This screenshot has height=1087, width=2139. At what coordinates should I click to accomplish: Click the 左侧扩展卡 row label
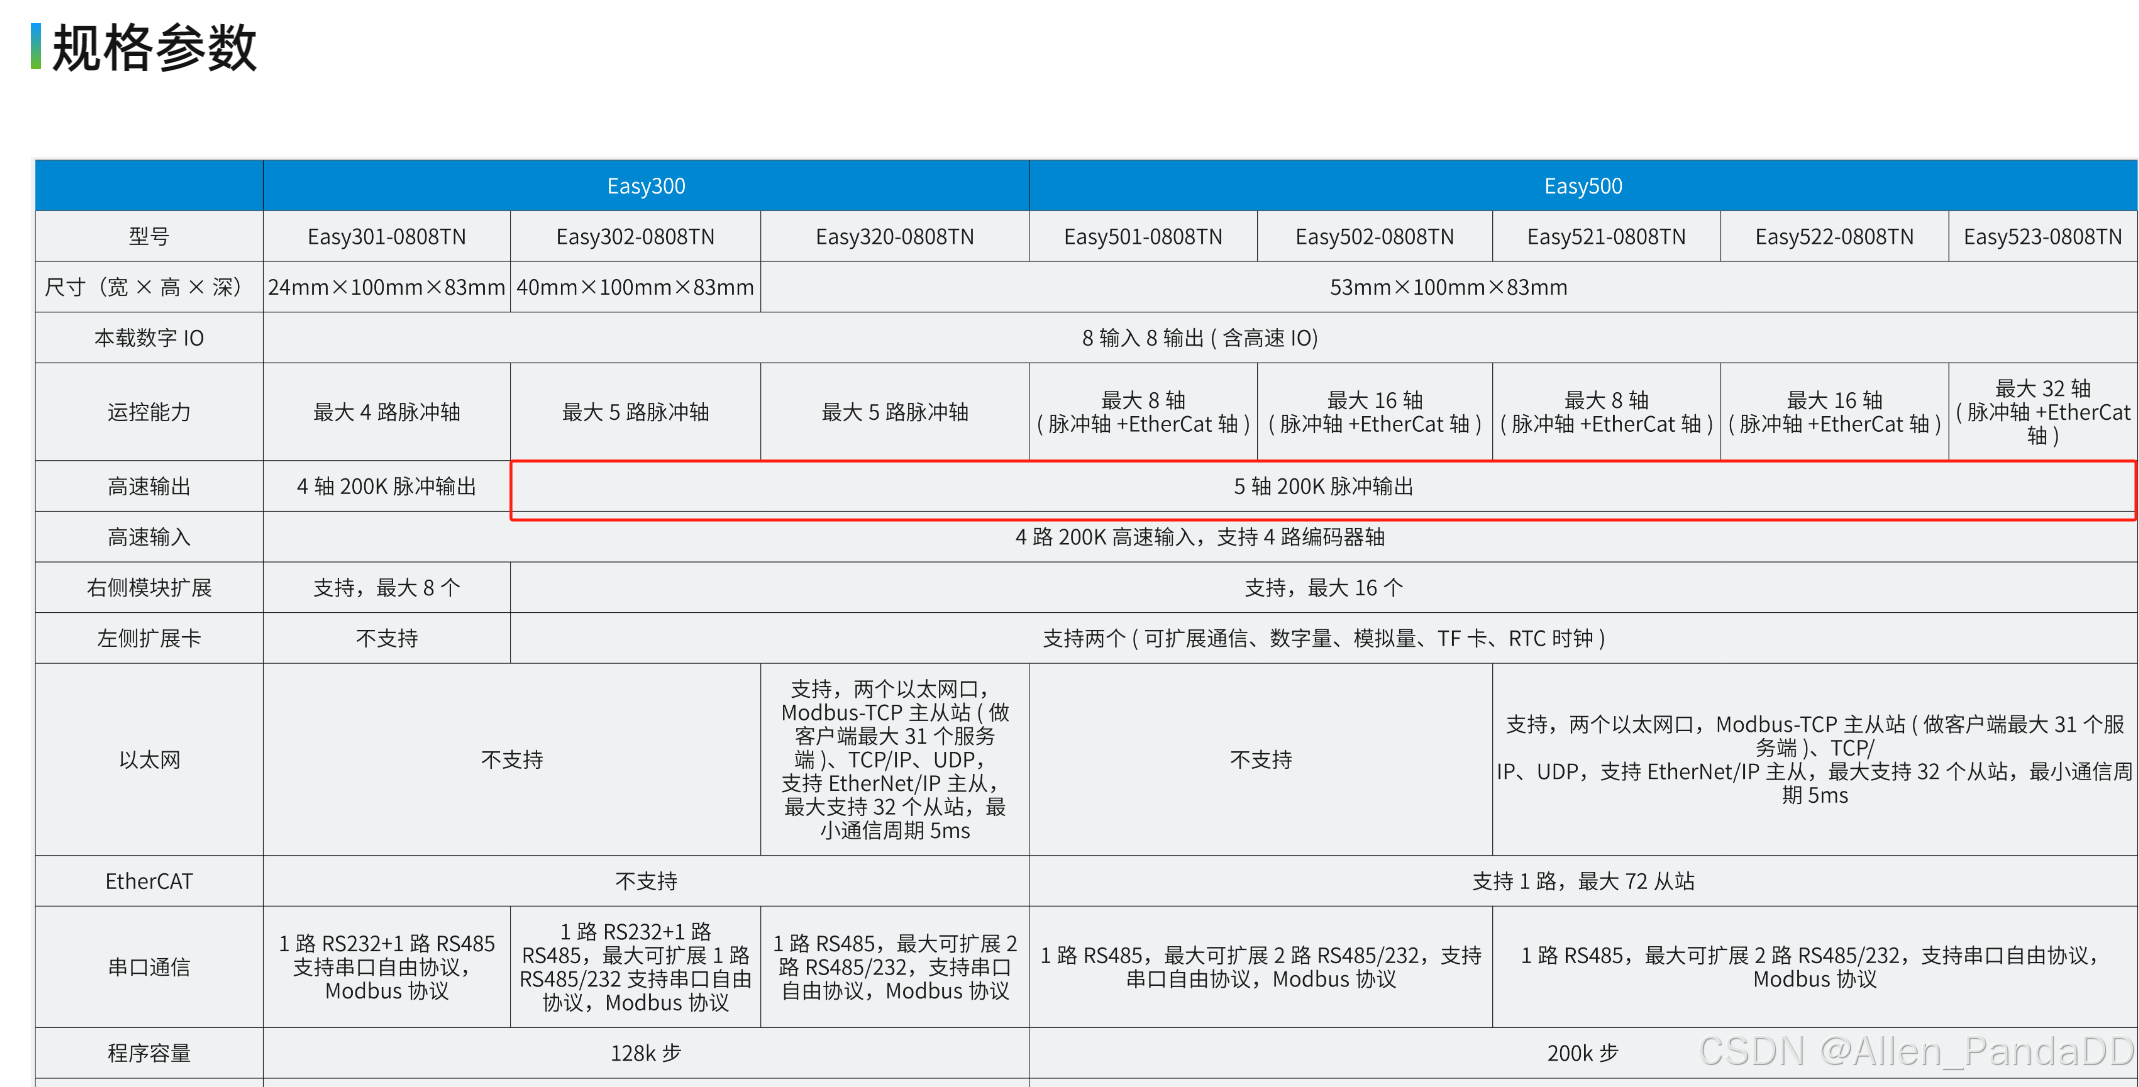149,638
